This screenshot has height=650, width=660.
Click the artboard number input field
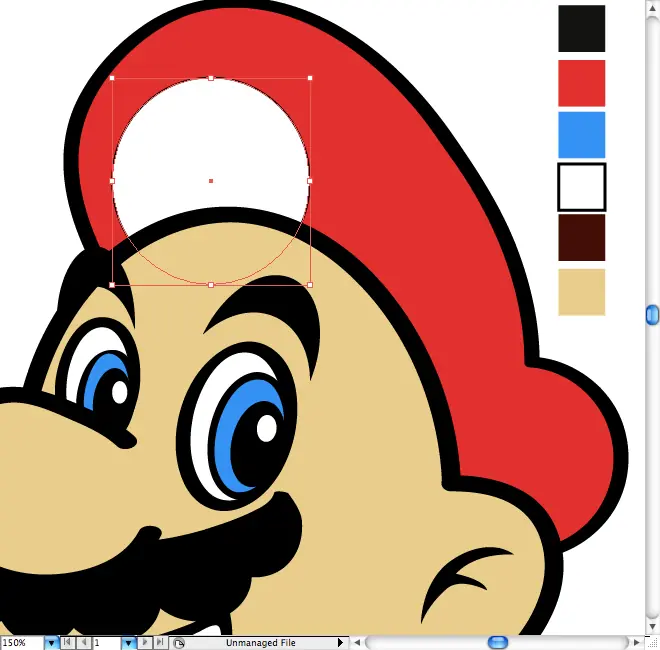(105, 642)
